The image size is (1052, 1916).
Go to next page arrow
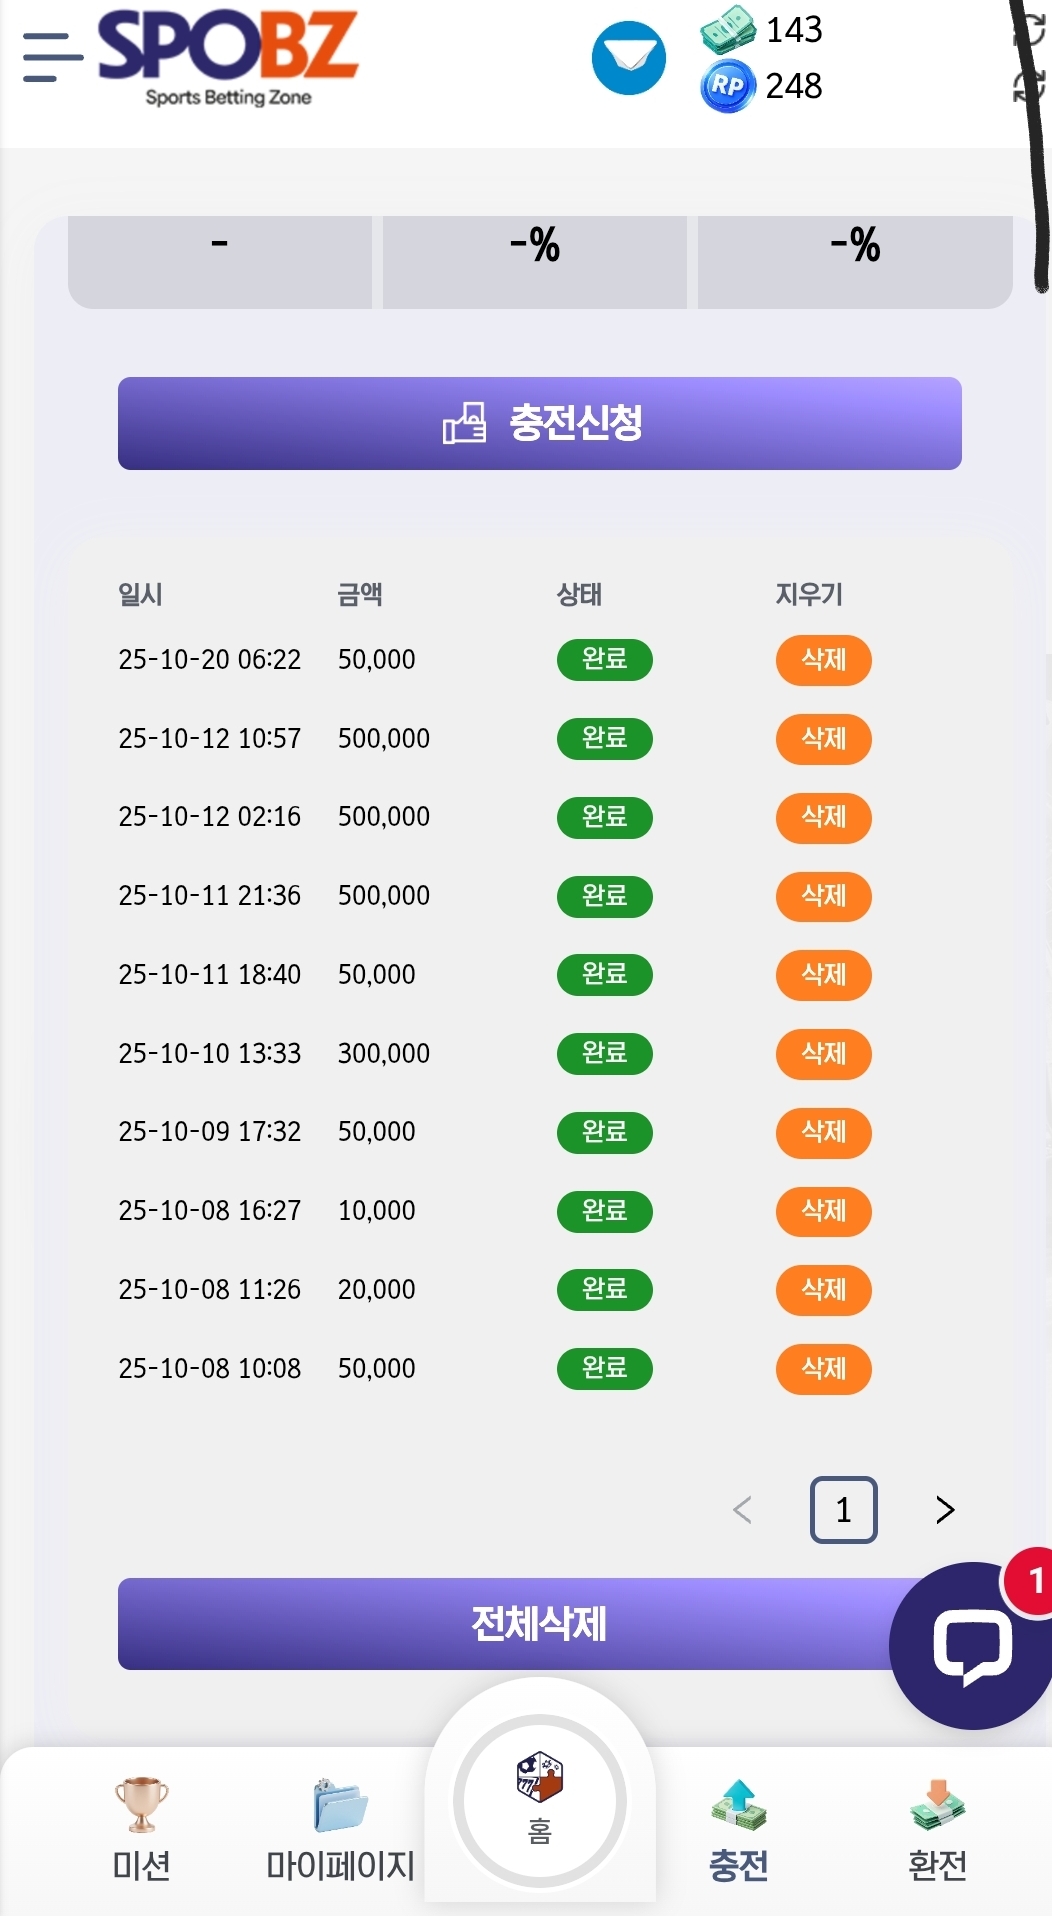(945, 1509)
